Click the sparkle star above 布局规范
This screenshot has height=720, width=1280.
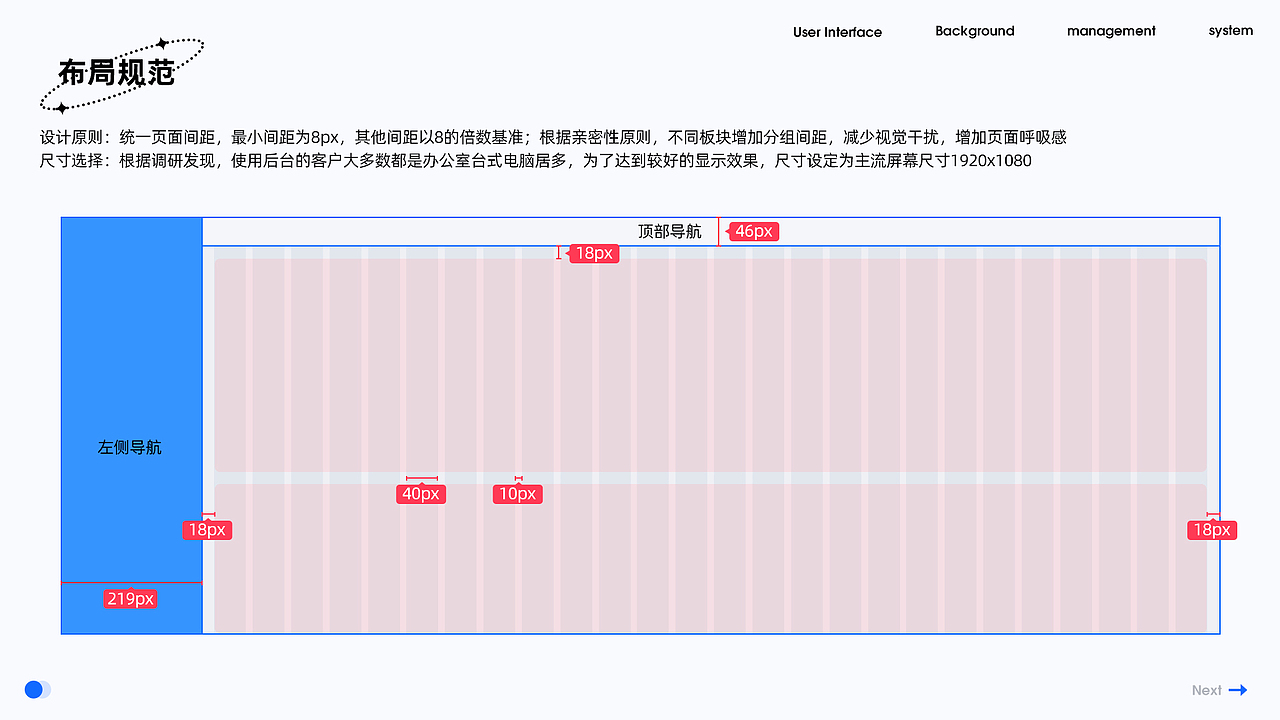pos(160,43)
